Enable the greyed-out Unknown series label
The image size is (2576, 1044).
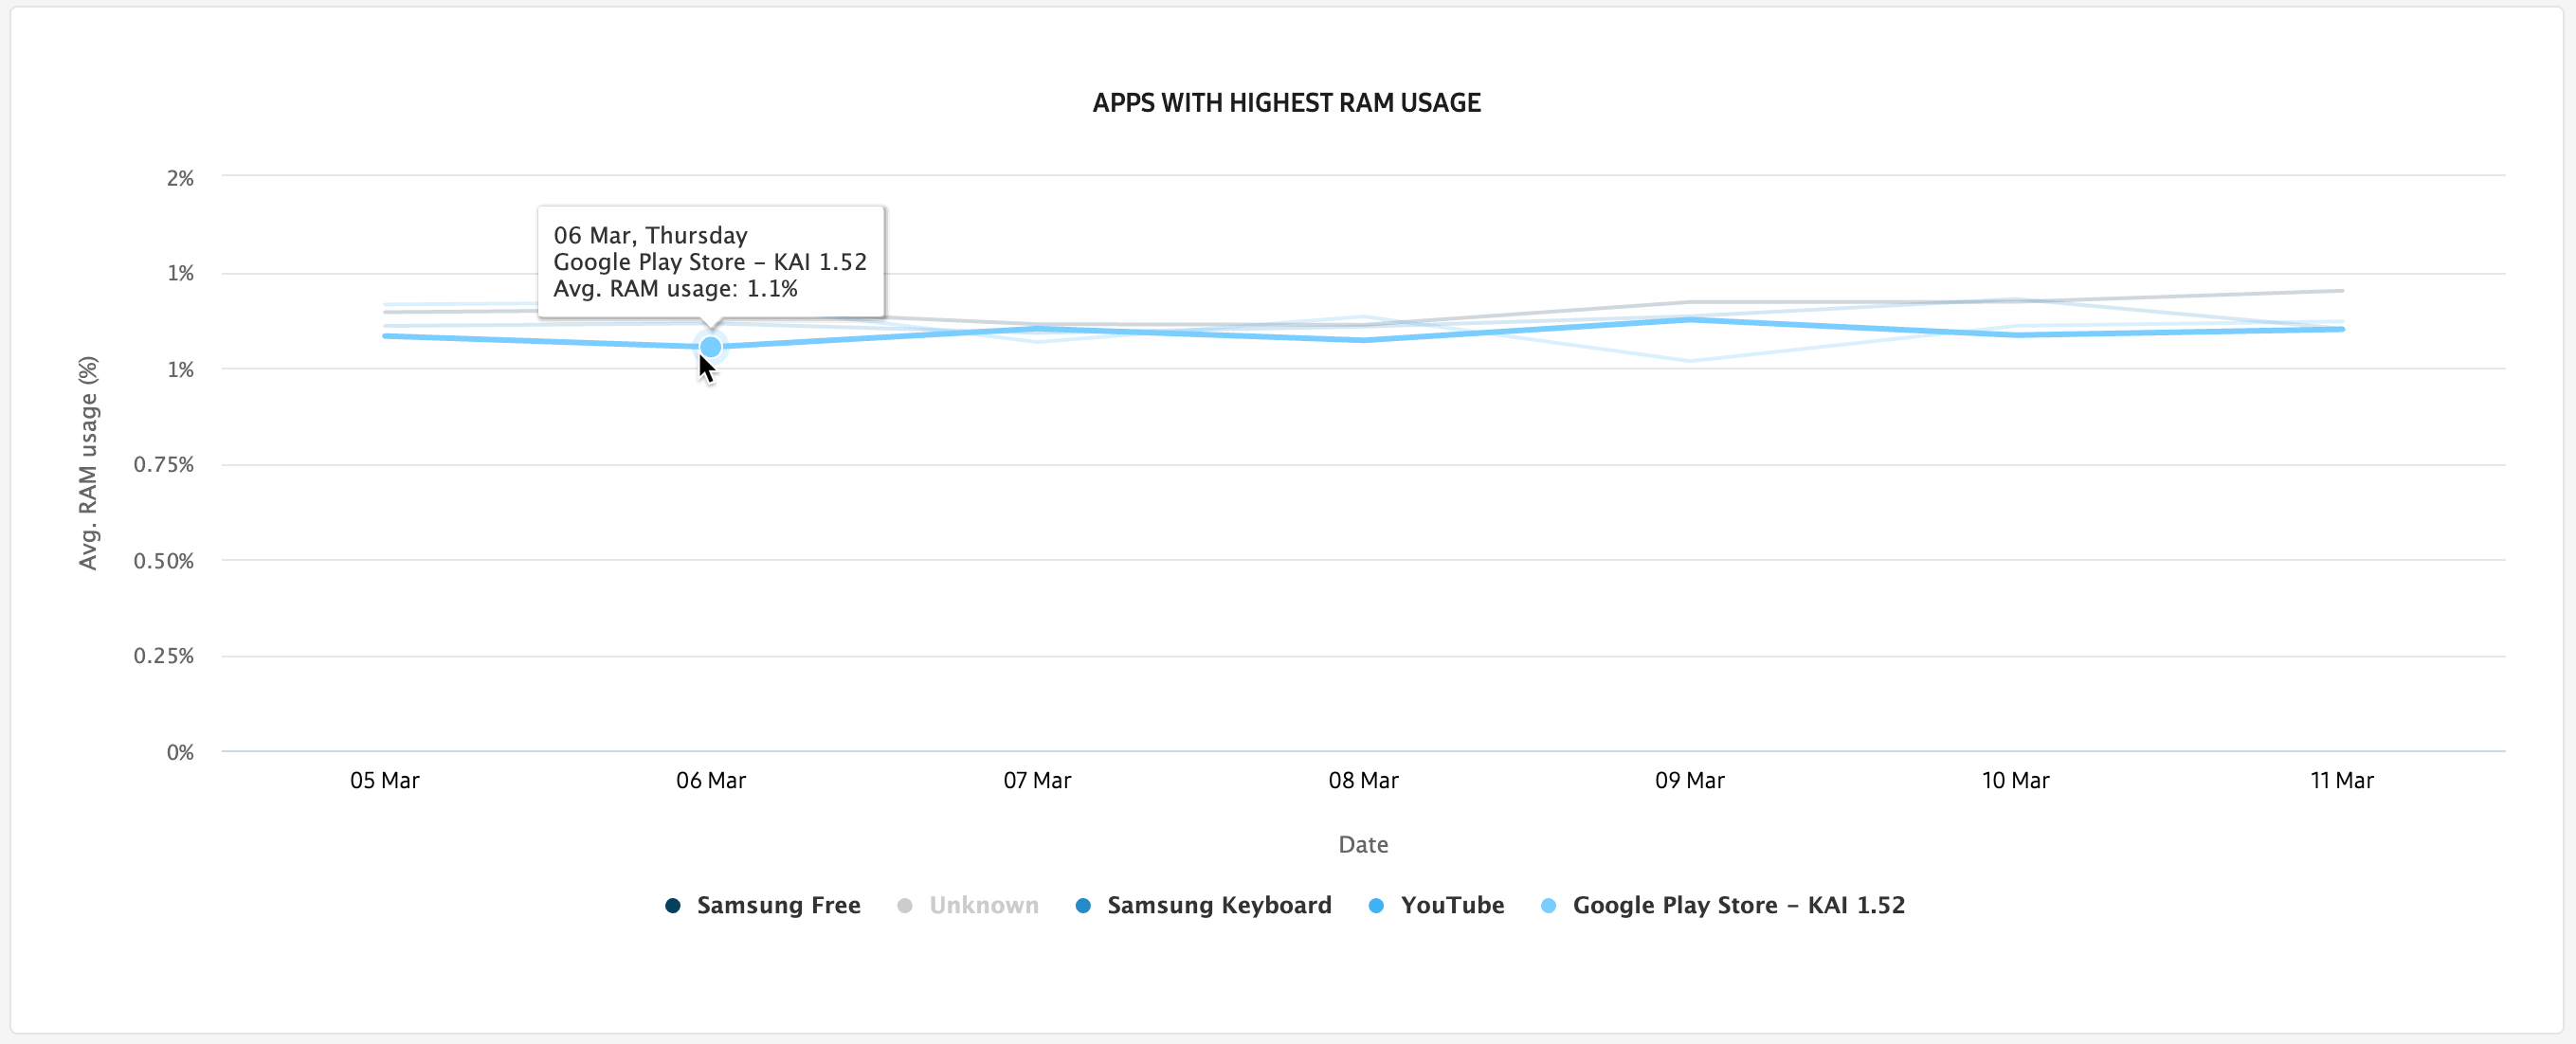[x=983, y=905]
